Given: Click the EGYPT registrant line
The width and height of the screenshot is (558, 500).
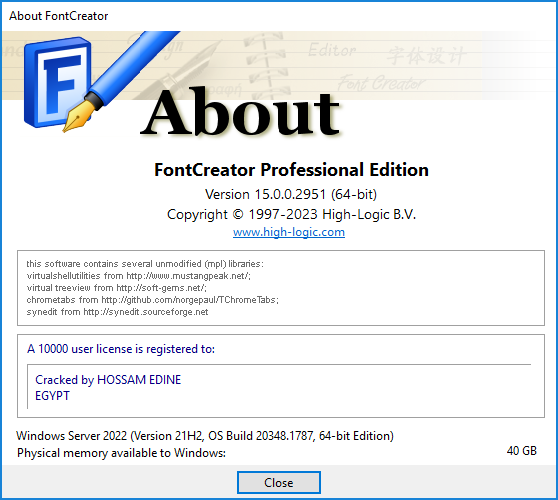Looking at the screenshot, I should (52, 396).
